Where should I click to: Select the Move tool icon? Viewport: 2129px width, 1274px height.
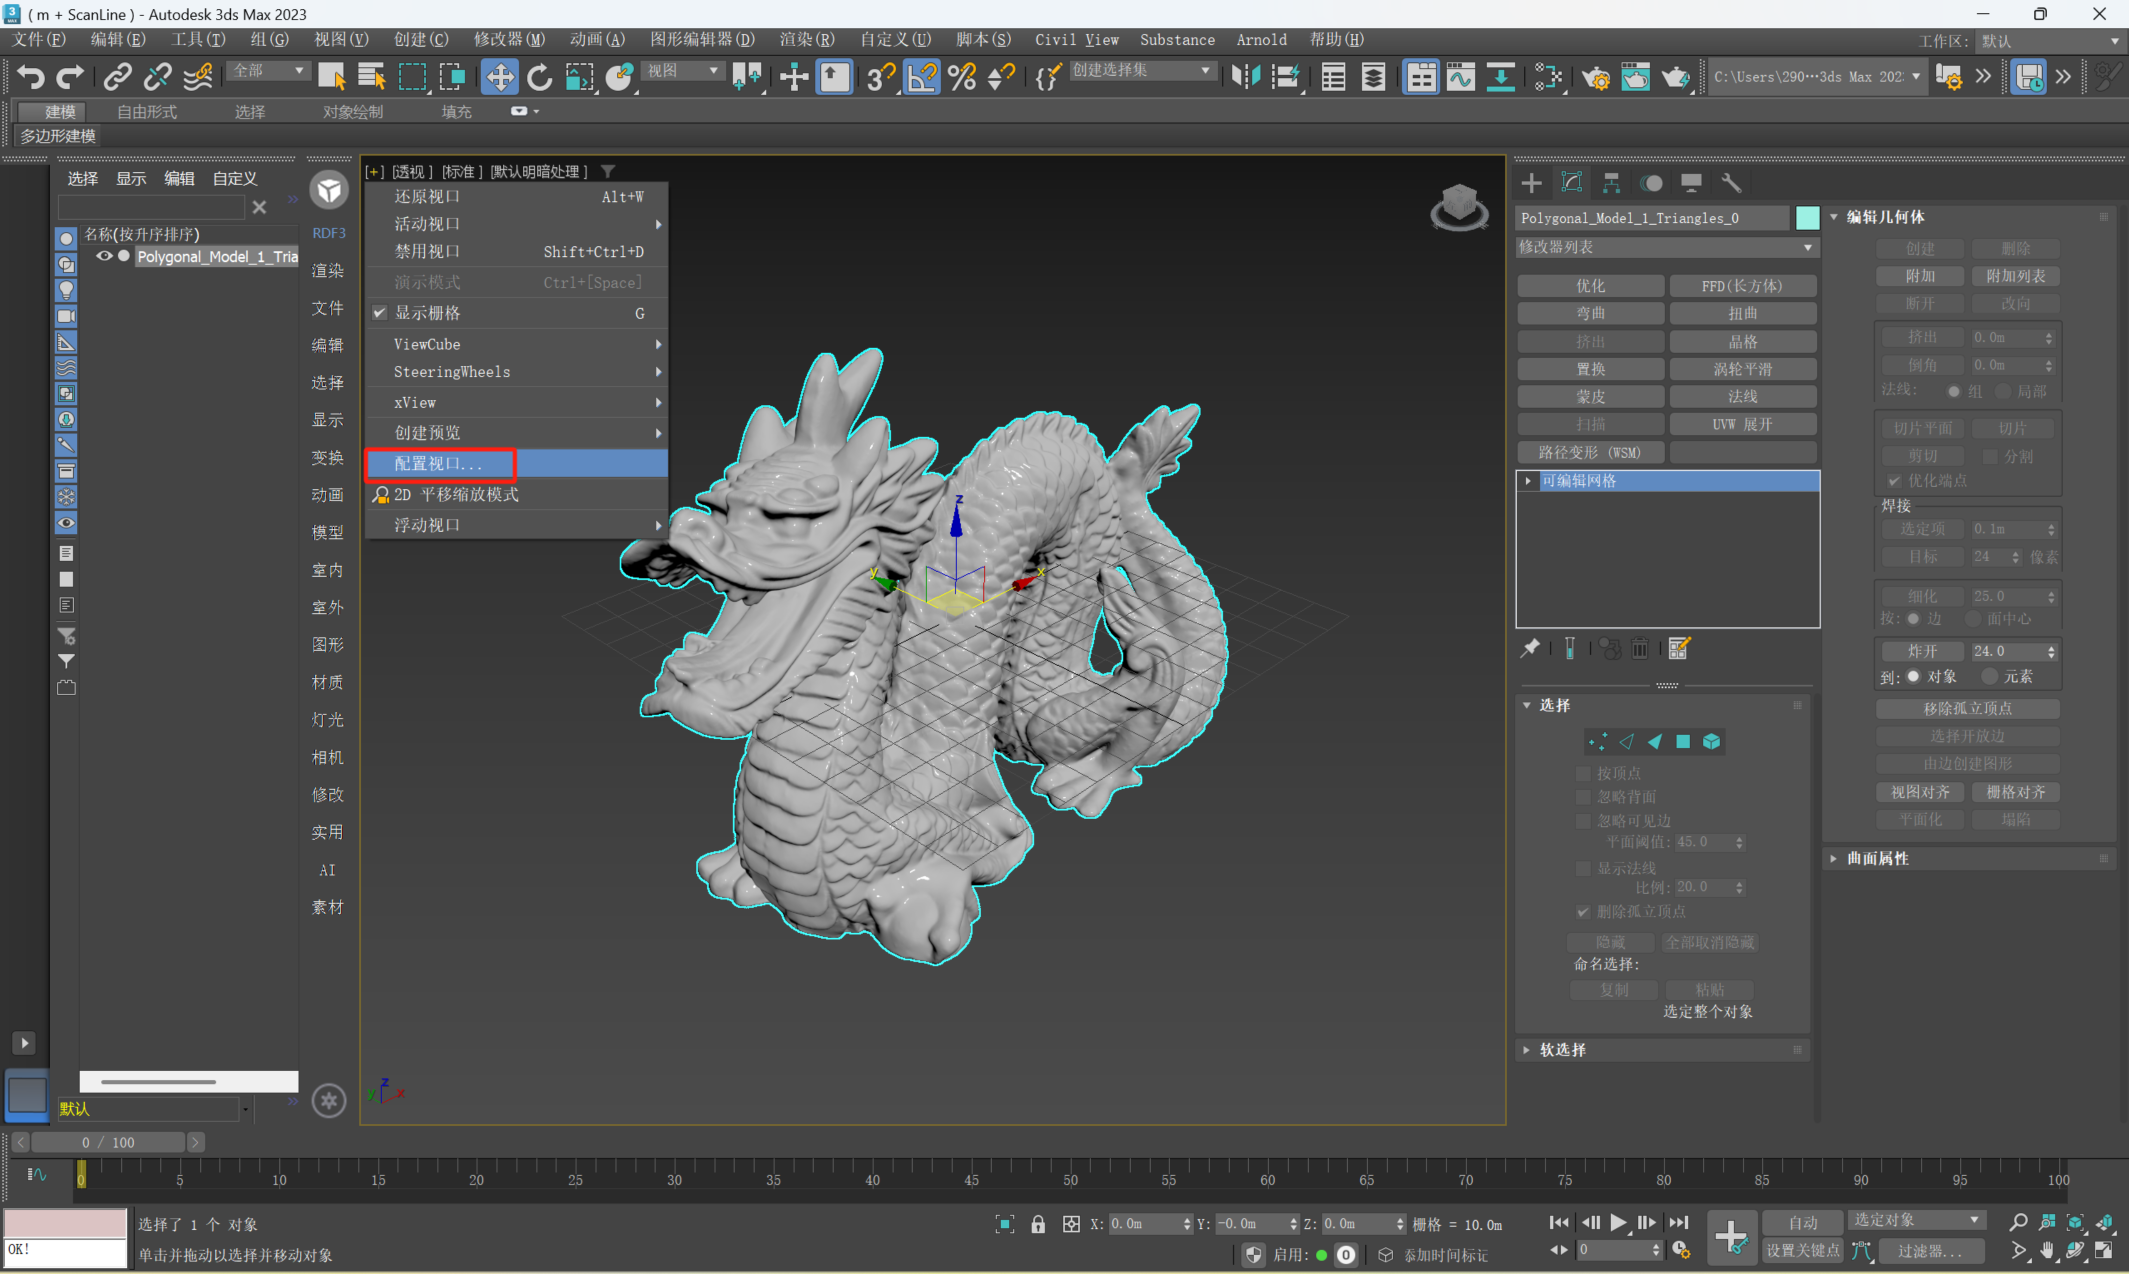[x=499, y=77]
